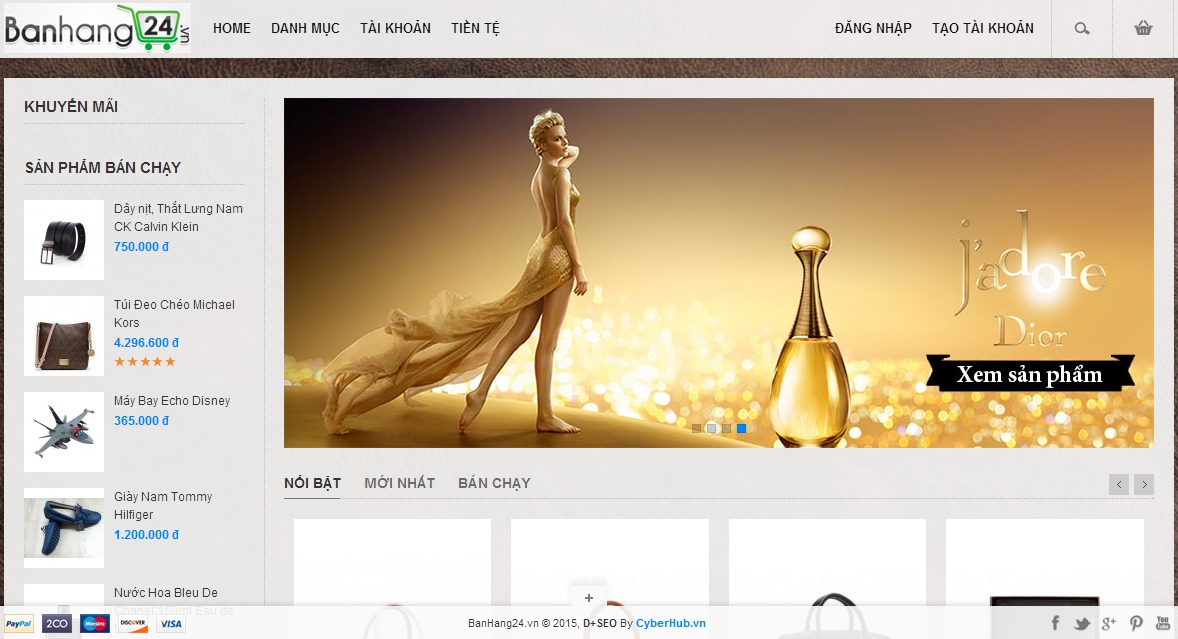The image size is (1178, 639).
Task: Click the 4.296.600 đ price
Action: (146, 342)
